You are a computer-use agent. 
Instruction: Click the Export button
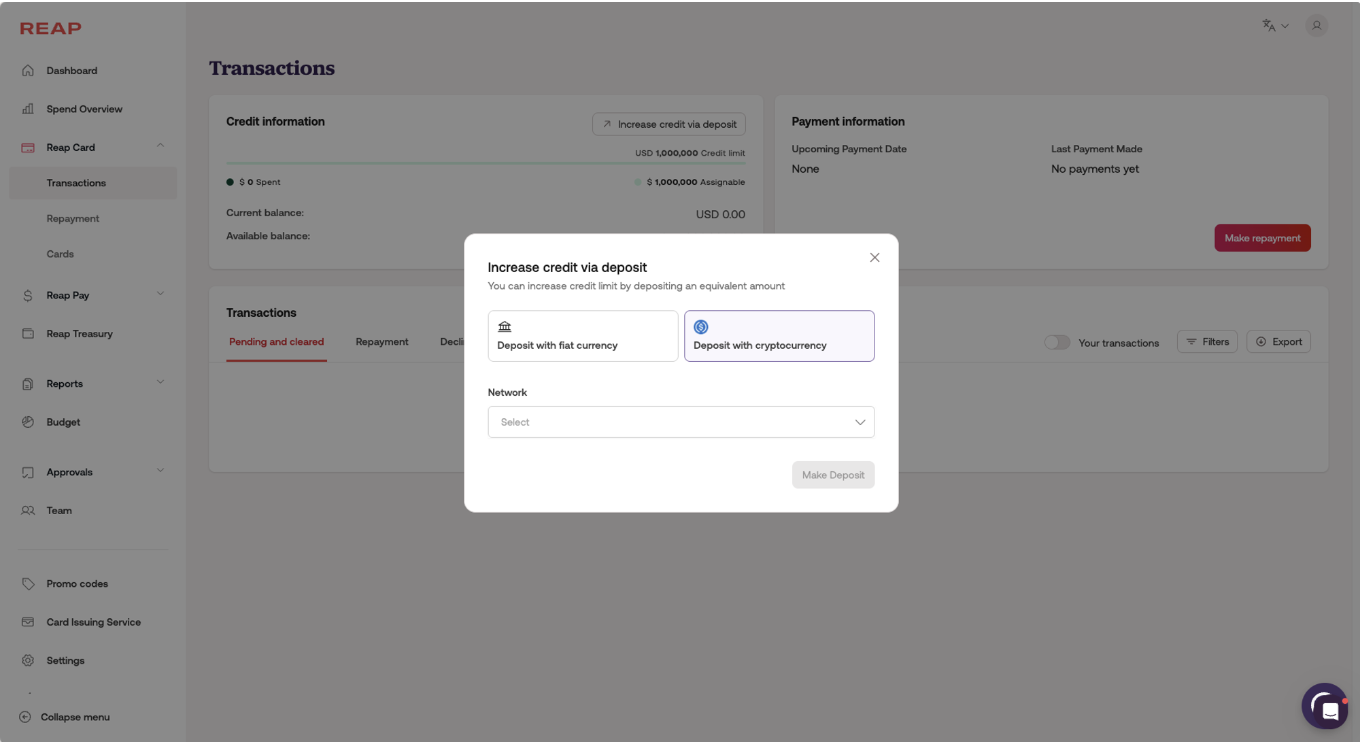pos(1278,342)
